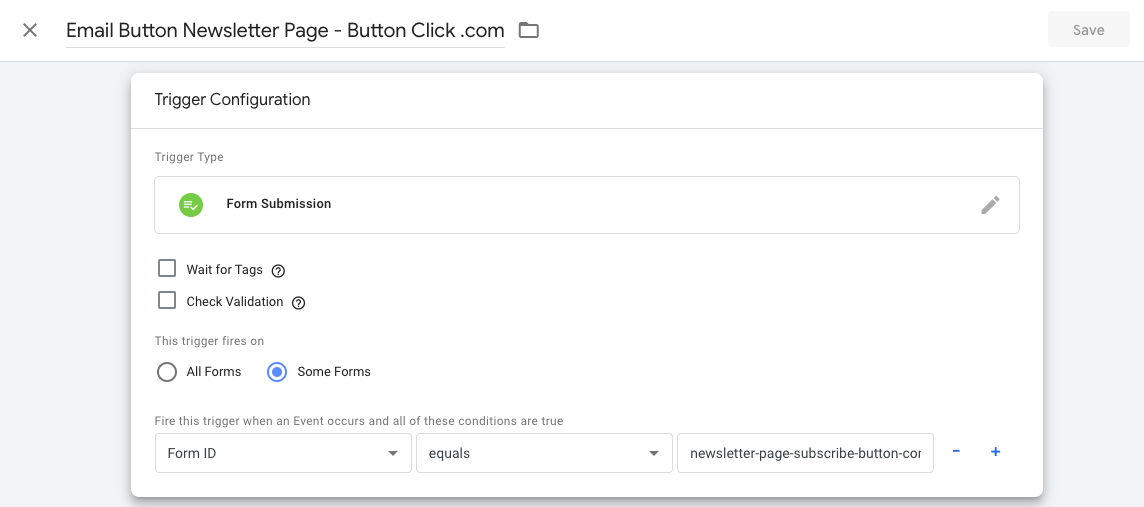This screenshot has width=1144, height=507.
Task: Open the equals operator dropdown
Action: click(544, 453)
